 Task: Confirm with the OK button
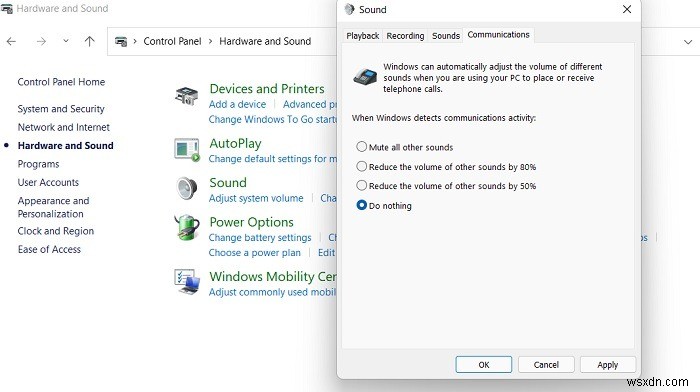coord(483,365)
